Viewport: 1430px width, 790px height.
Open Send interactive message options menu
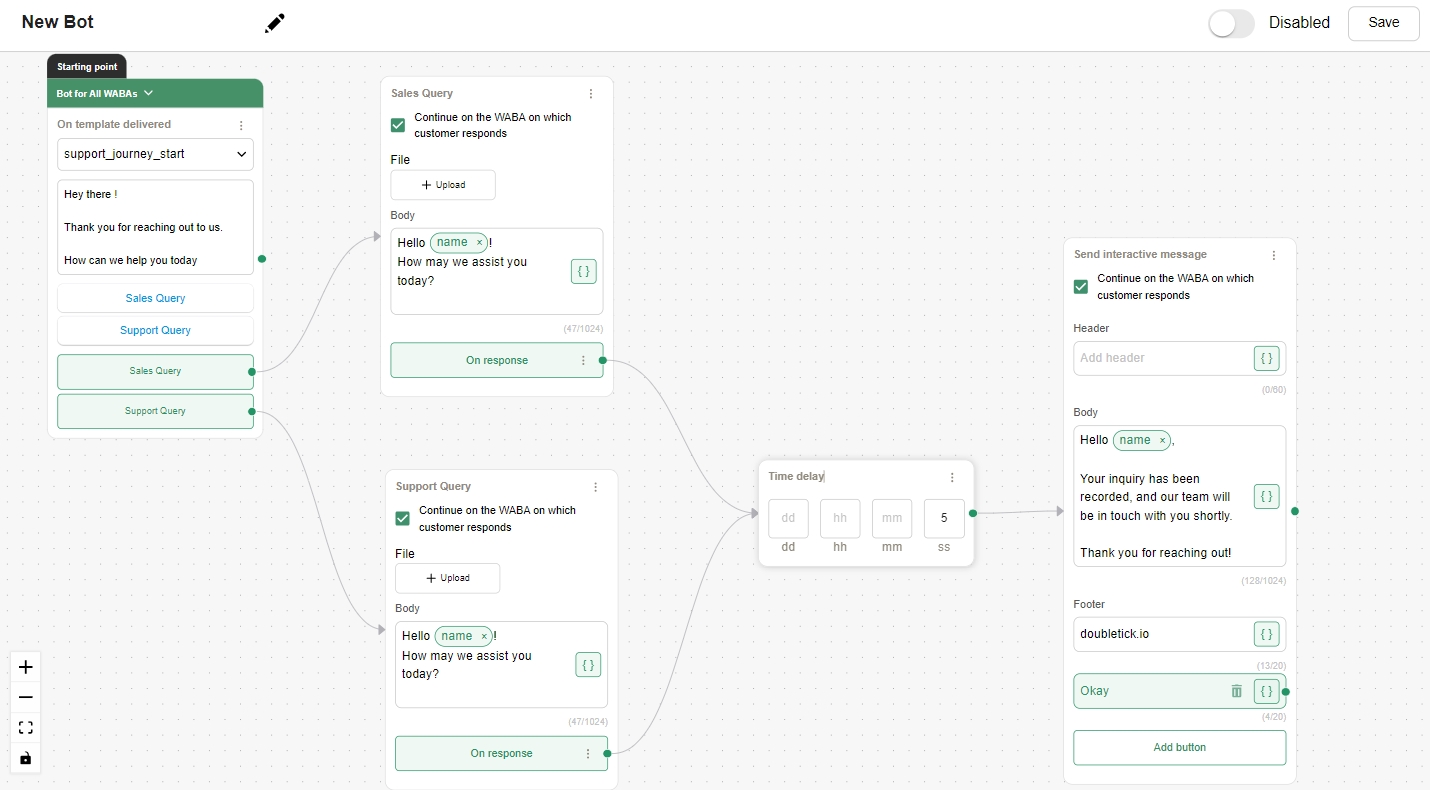(1273, 255)
